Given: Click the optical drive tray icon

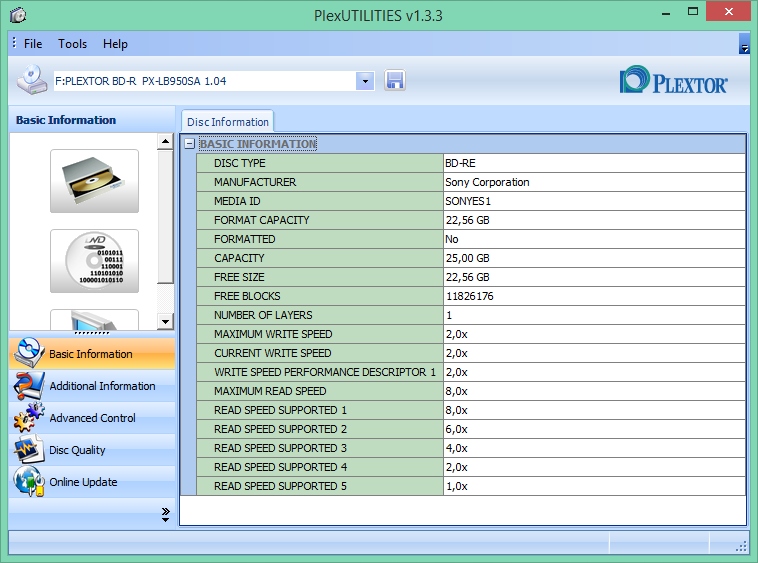Looking at the screenshot, I should (x=94, y=181).
